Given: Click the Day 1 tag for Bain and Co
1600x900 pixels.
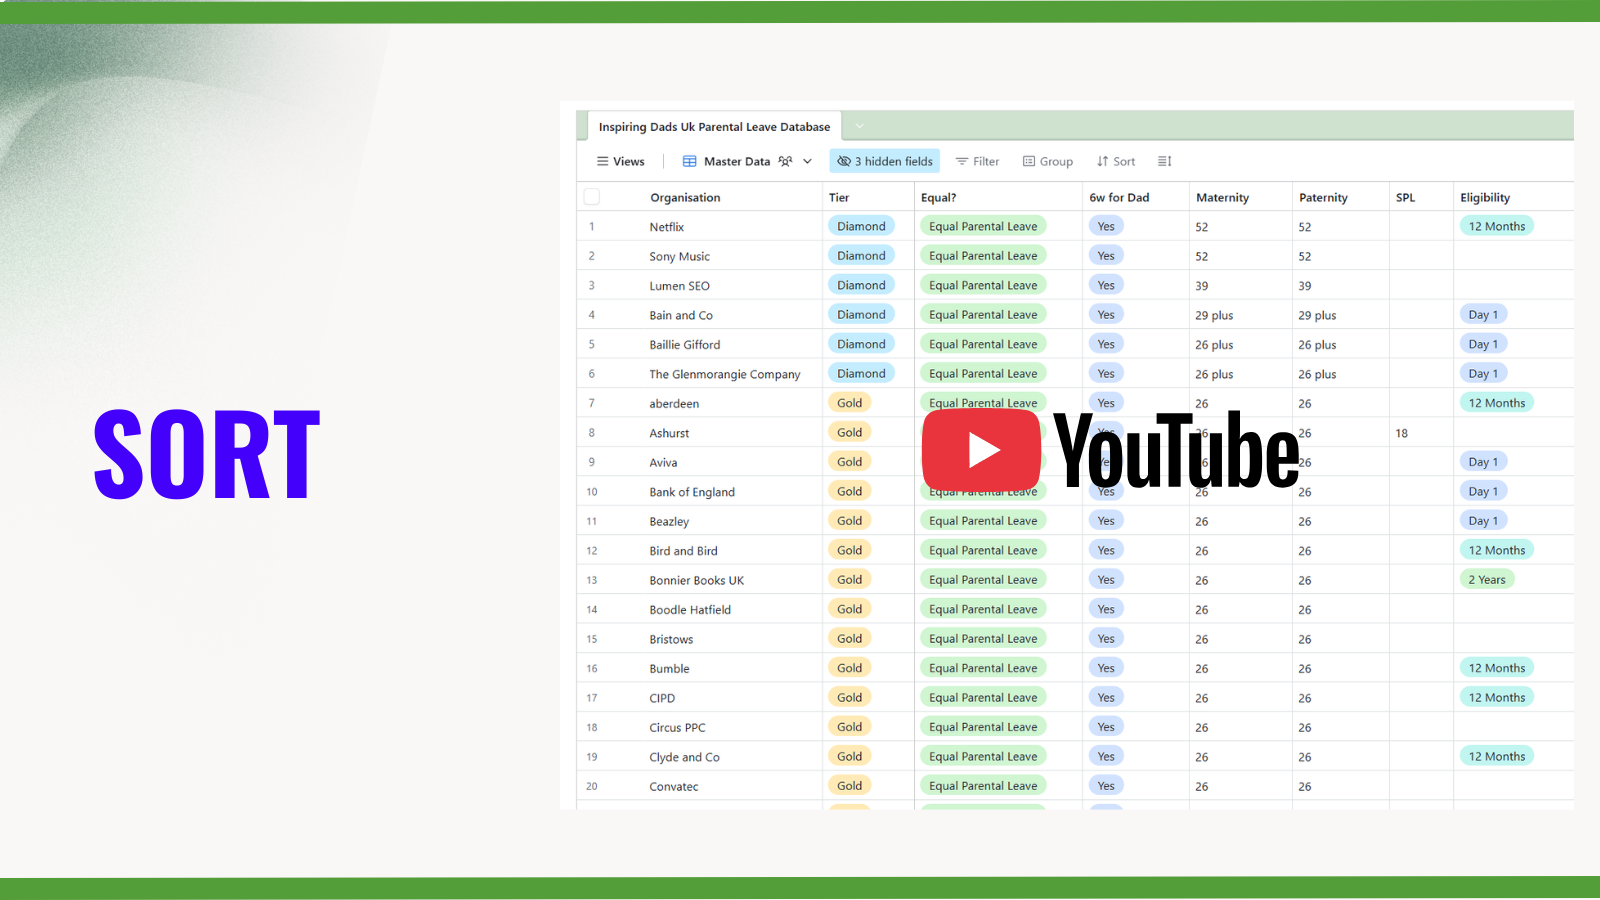Looking at the screenshot, I should click(x=1483, y=314).
